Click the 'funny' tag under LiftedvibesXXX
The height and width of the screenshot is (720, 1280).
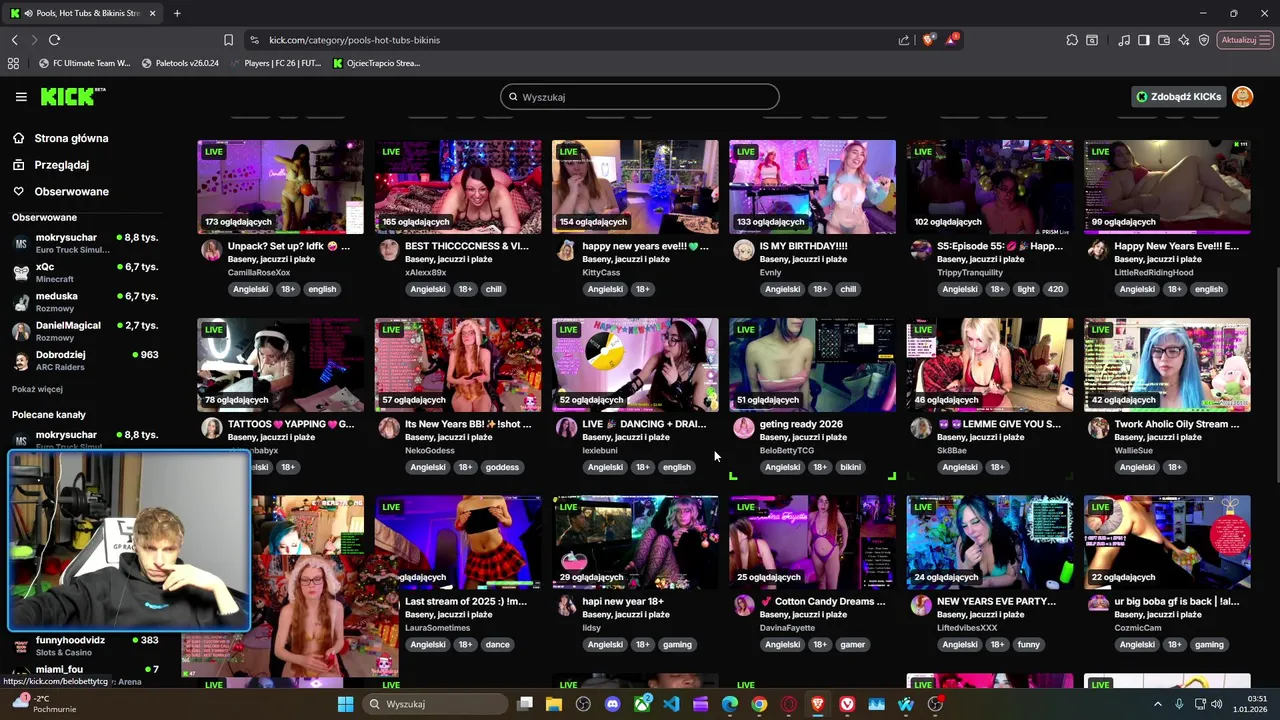(x=1029, y=645)
